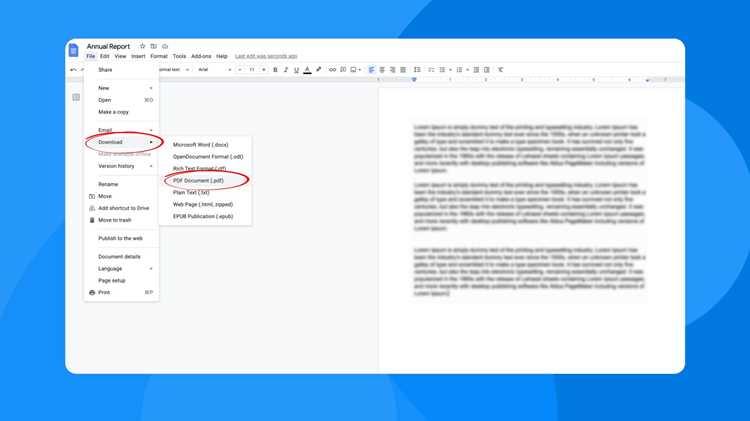Star the Annual Report document
This screenshot has width=750, height=421.
142,46
